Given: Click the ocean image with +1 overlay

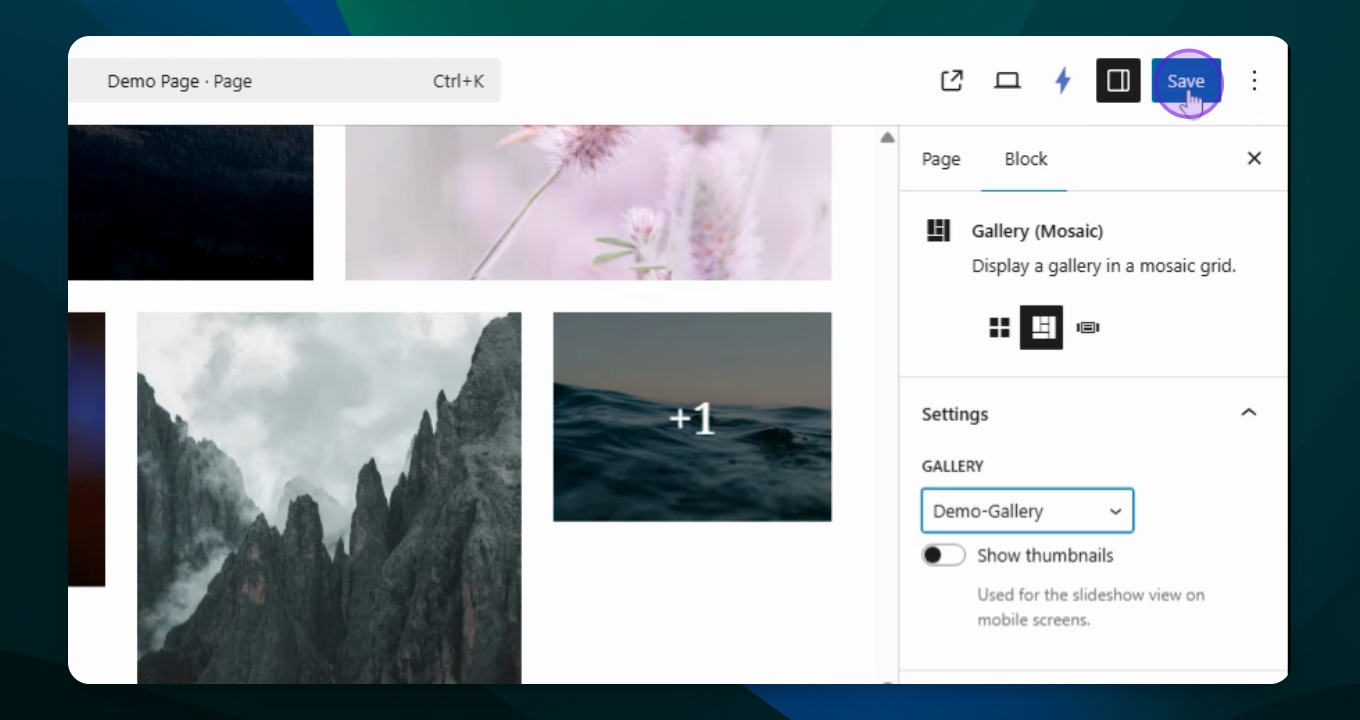Looking at the screenshot, I should (692, 417).
